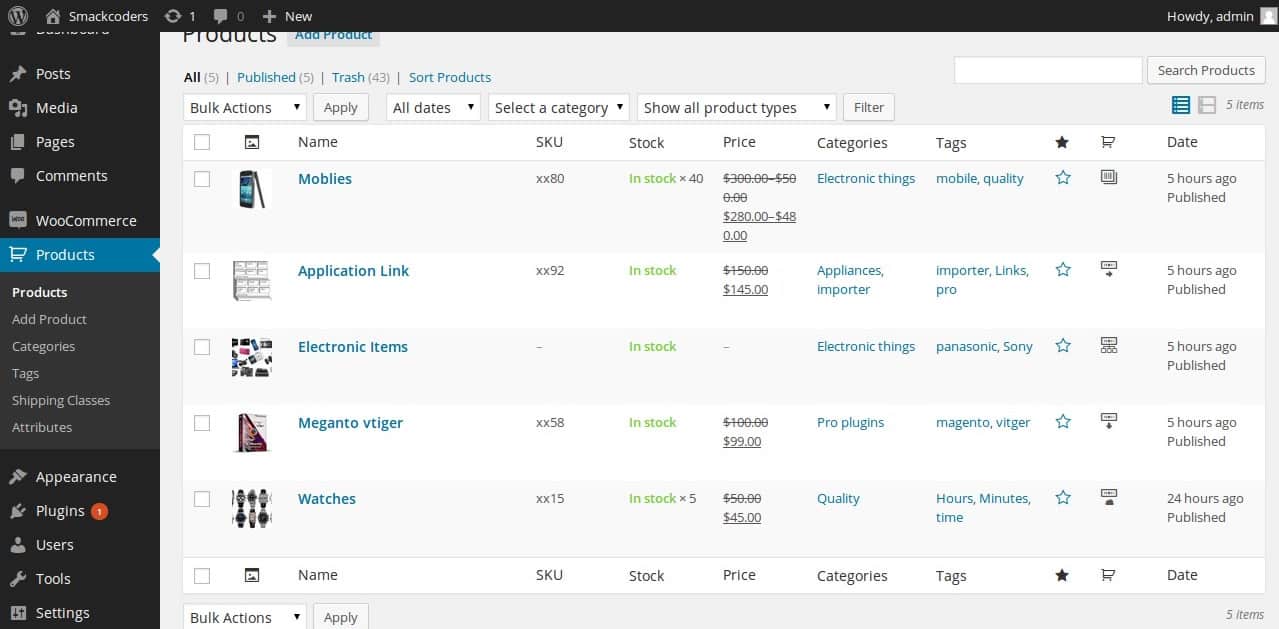Select the list view icon near item count
Screen dimensions: 1279x629
[x=1181, y=104]
